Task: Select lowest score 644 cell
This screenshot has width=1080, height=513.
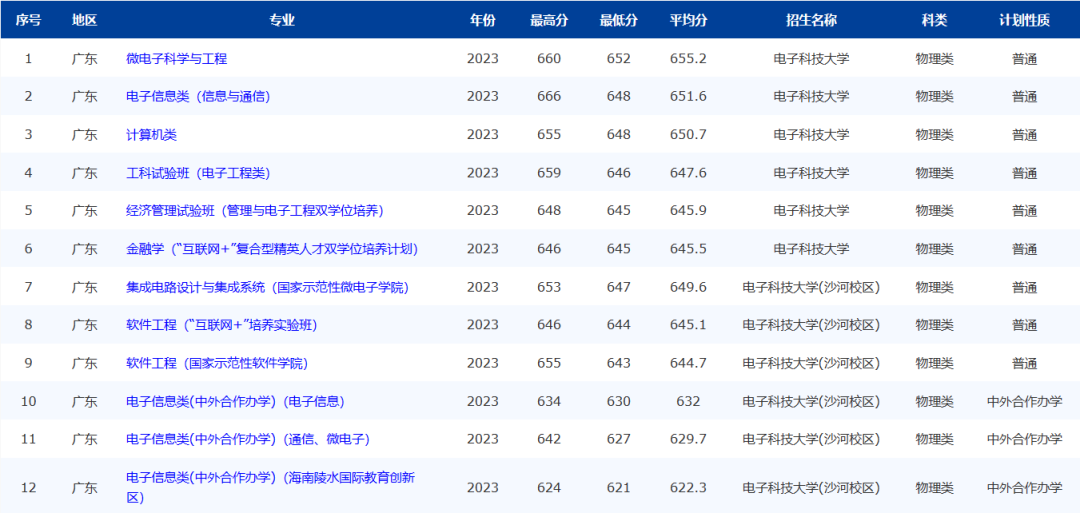Action: coord(619,324)
